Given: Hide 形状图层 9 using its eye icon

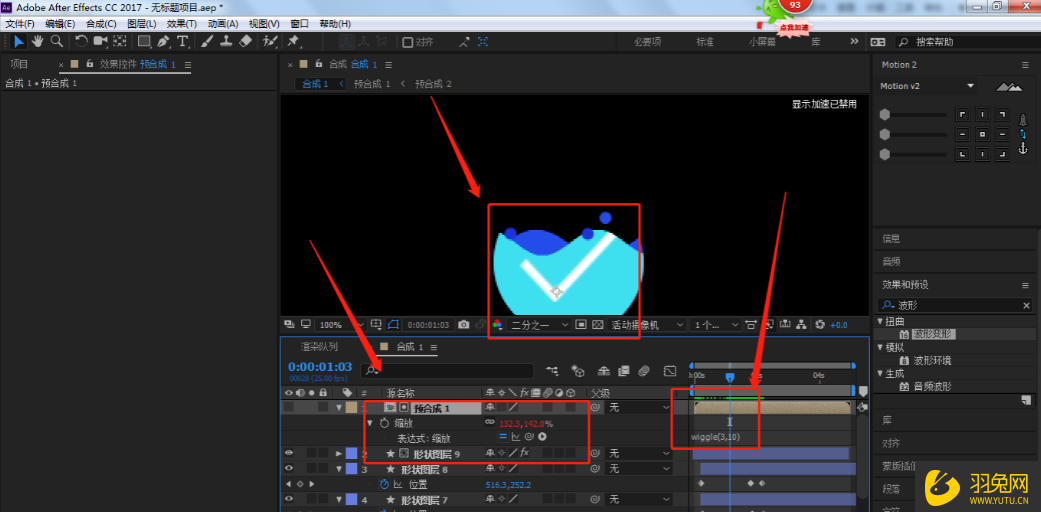Looking at the screenshot, I should [290, 453].
